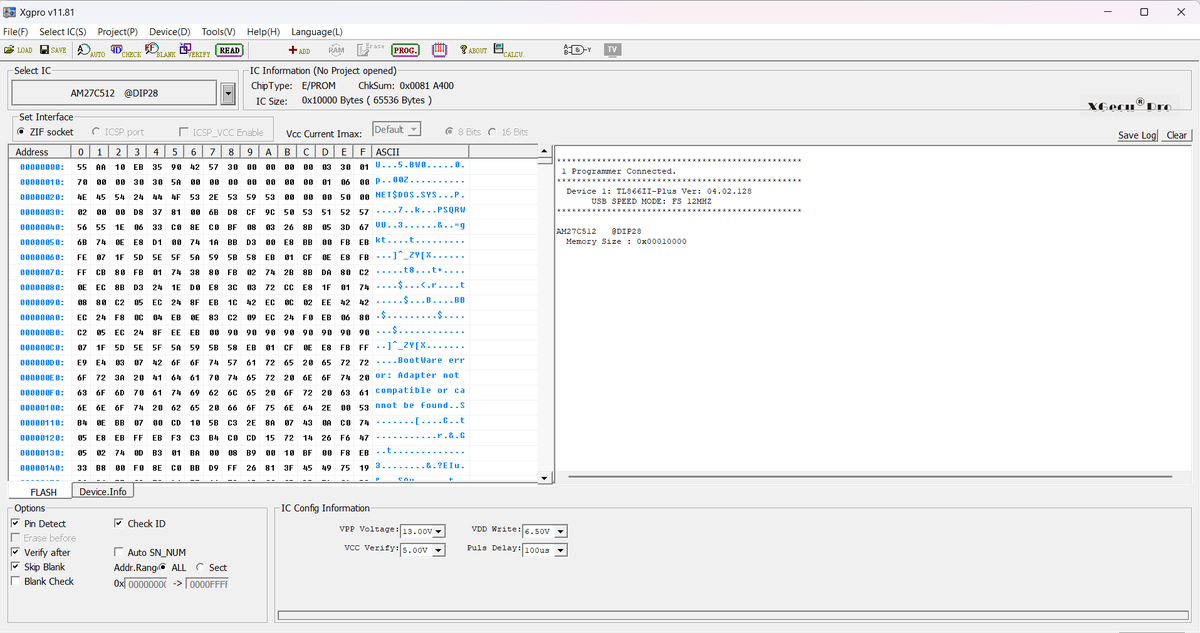
Task: Click the SAVE toolbar icon
Action: [52, 50]
